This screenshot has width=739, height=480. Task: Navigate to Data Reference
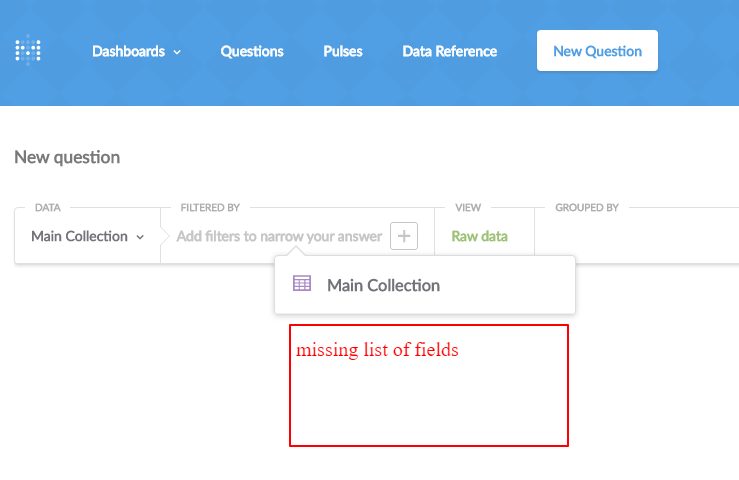(450, 51)
